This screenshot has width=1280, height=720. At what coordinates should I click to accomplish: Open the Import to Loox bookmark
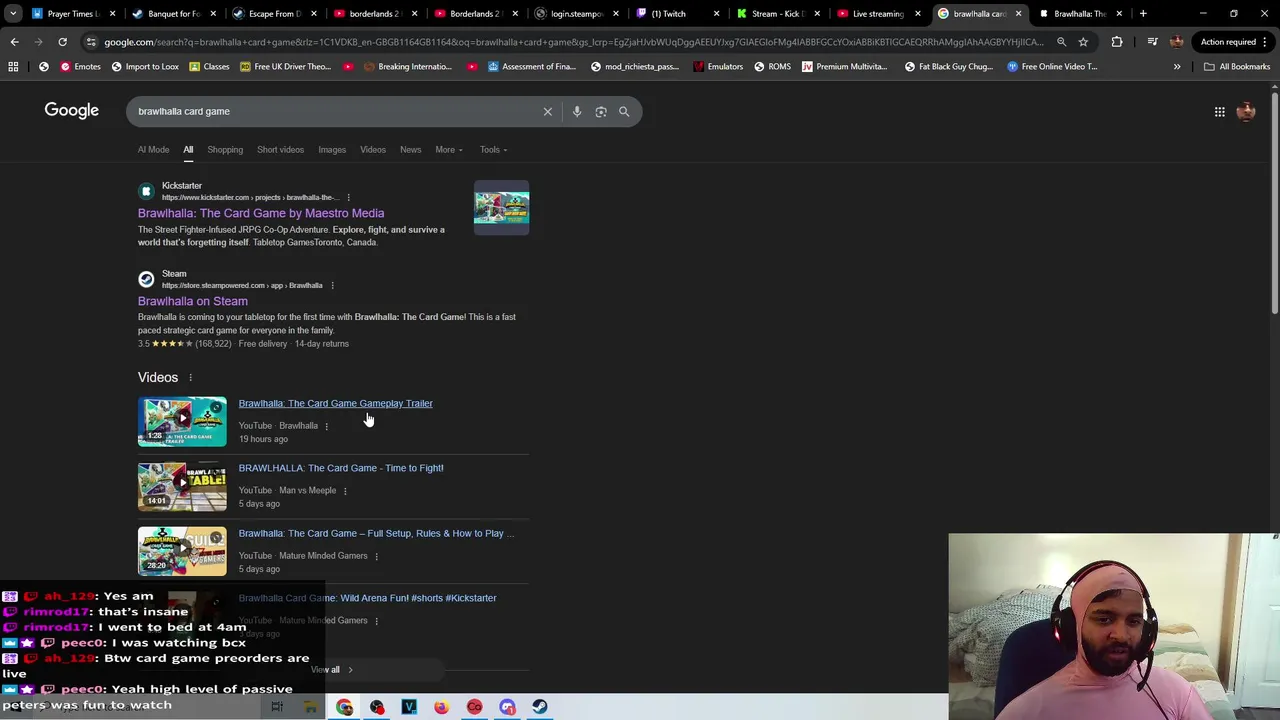[x=145, y=66]
